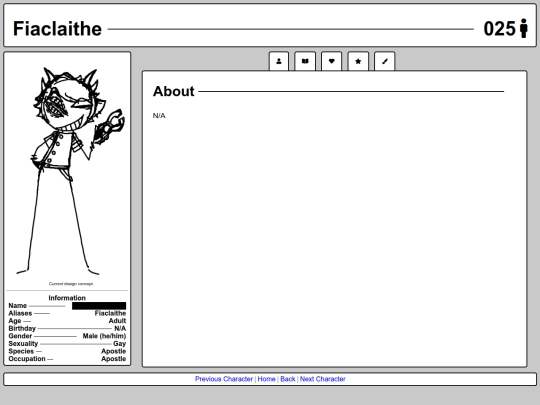
Task: Click the Fiaclaithe page title
Action: click(x=57, y=29)
